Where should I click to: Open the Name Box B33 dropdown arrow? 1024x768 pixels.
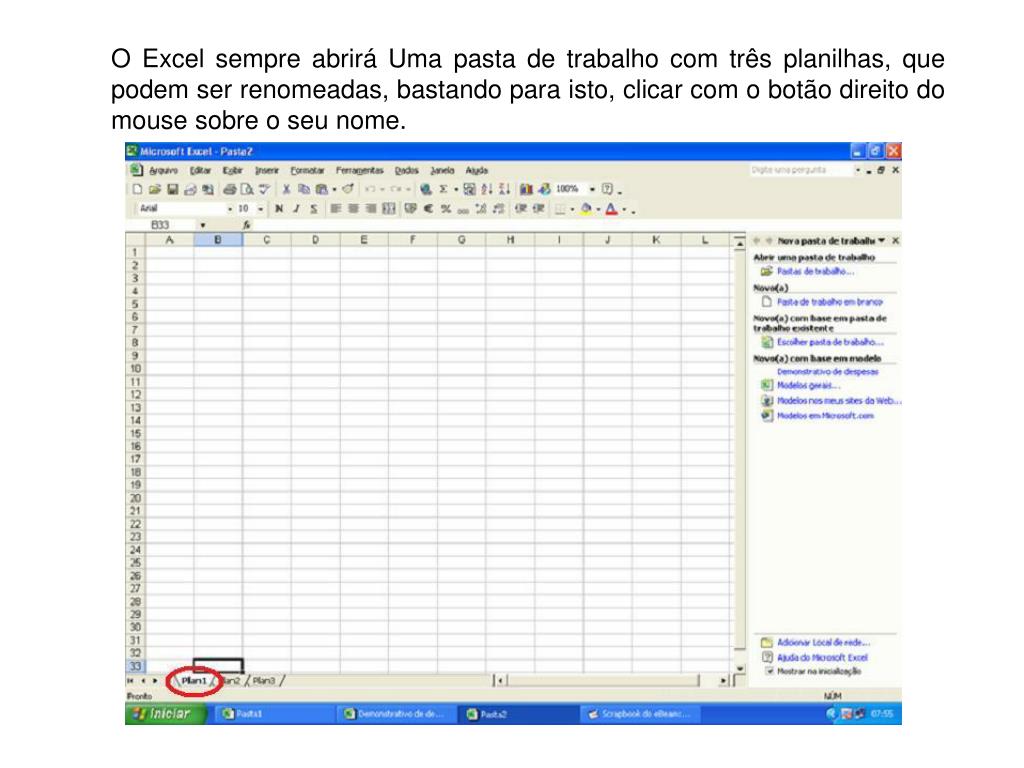click(x=203, y=225)
